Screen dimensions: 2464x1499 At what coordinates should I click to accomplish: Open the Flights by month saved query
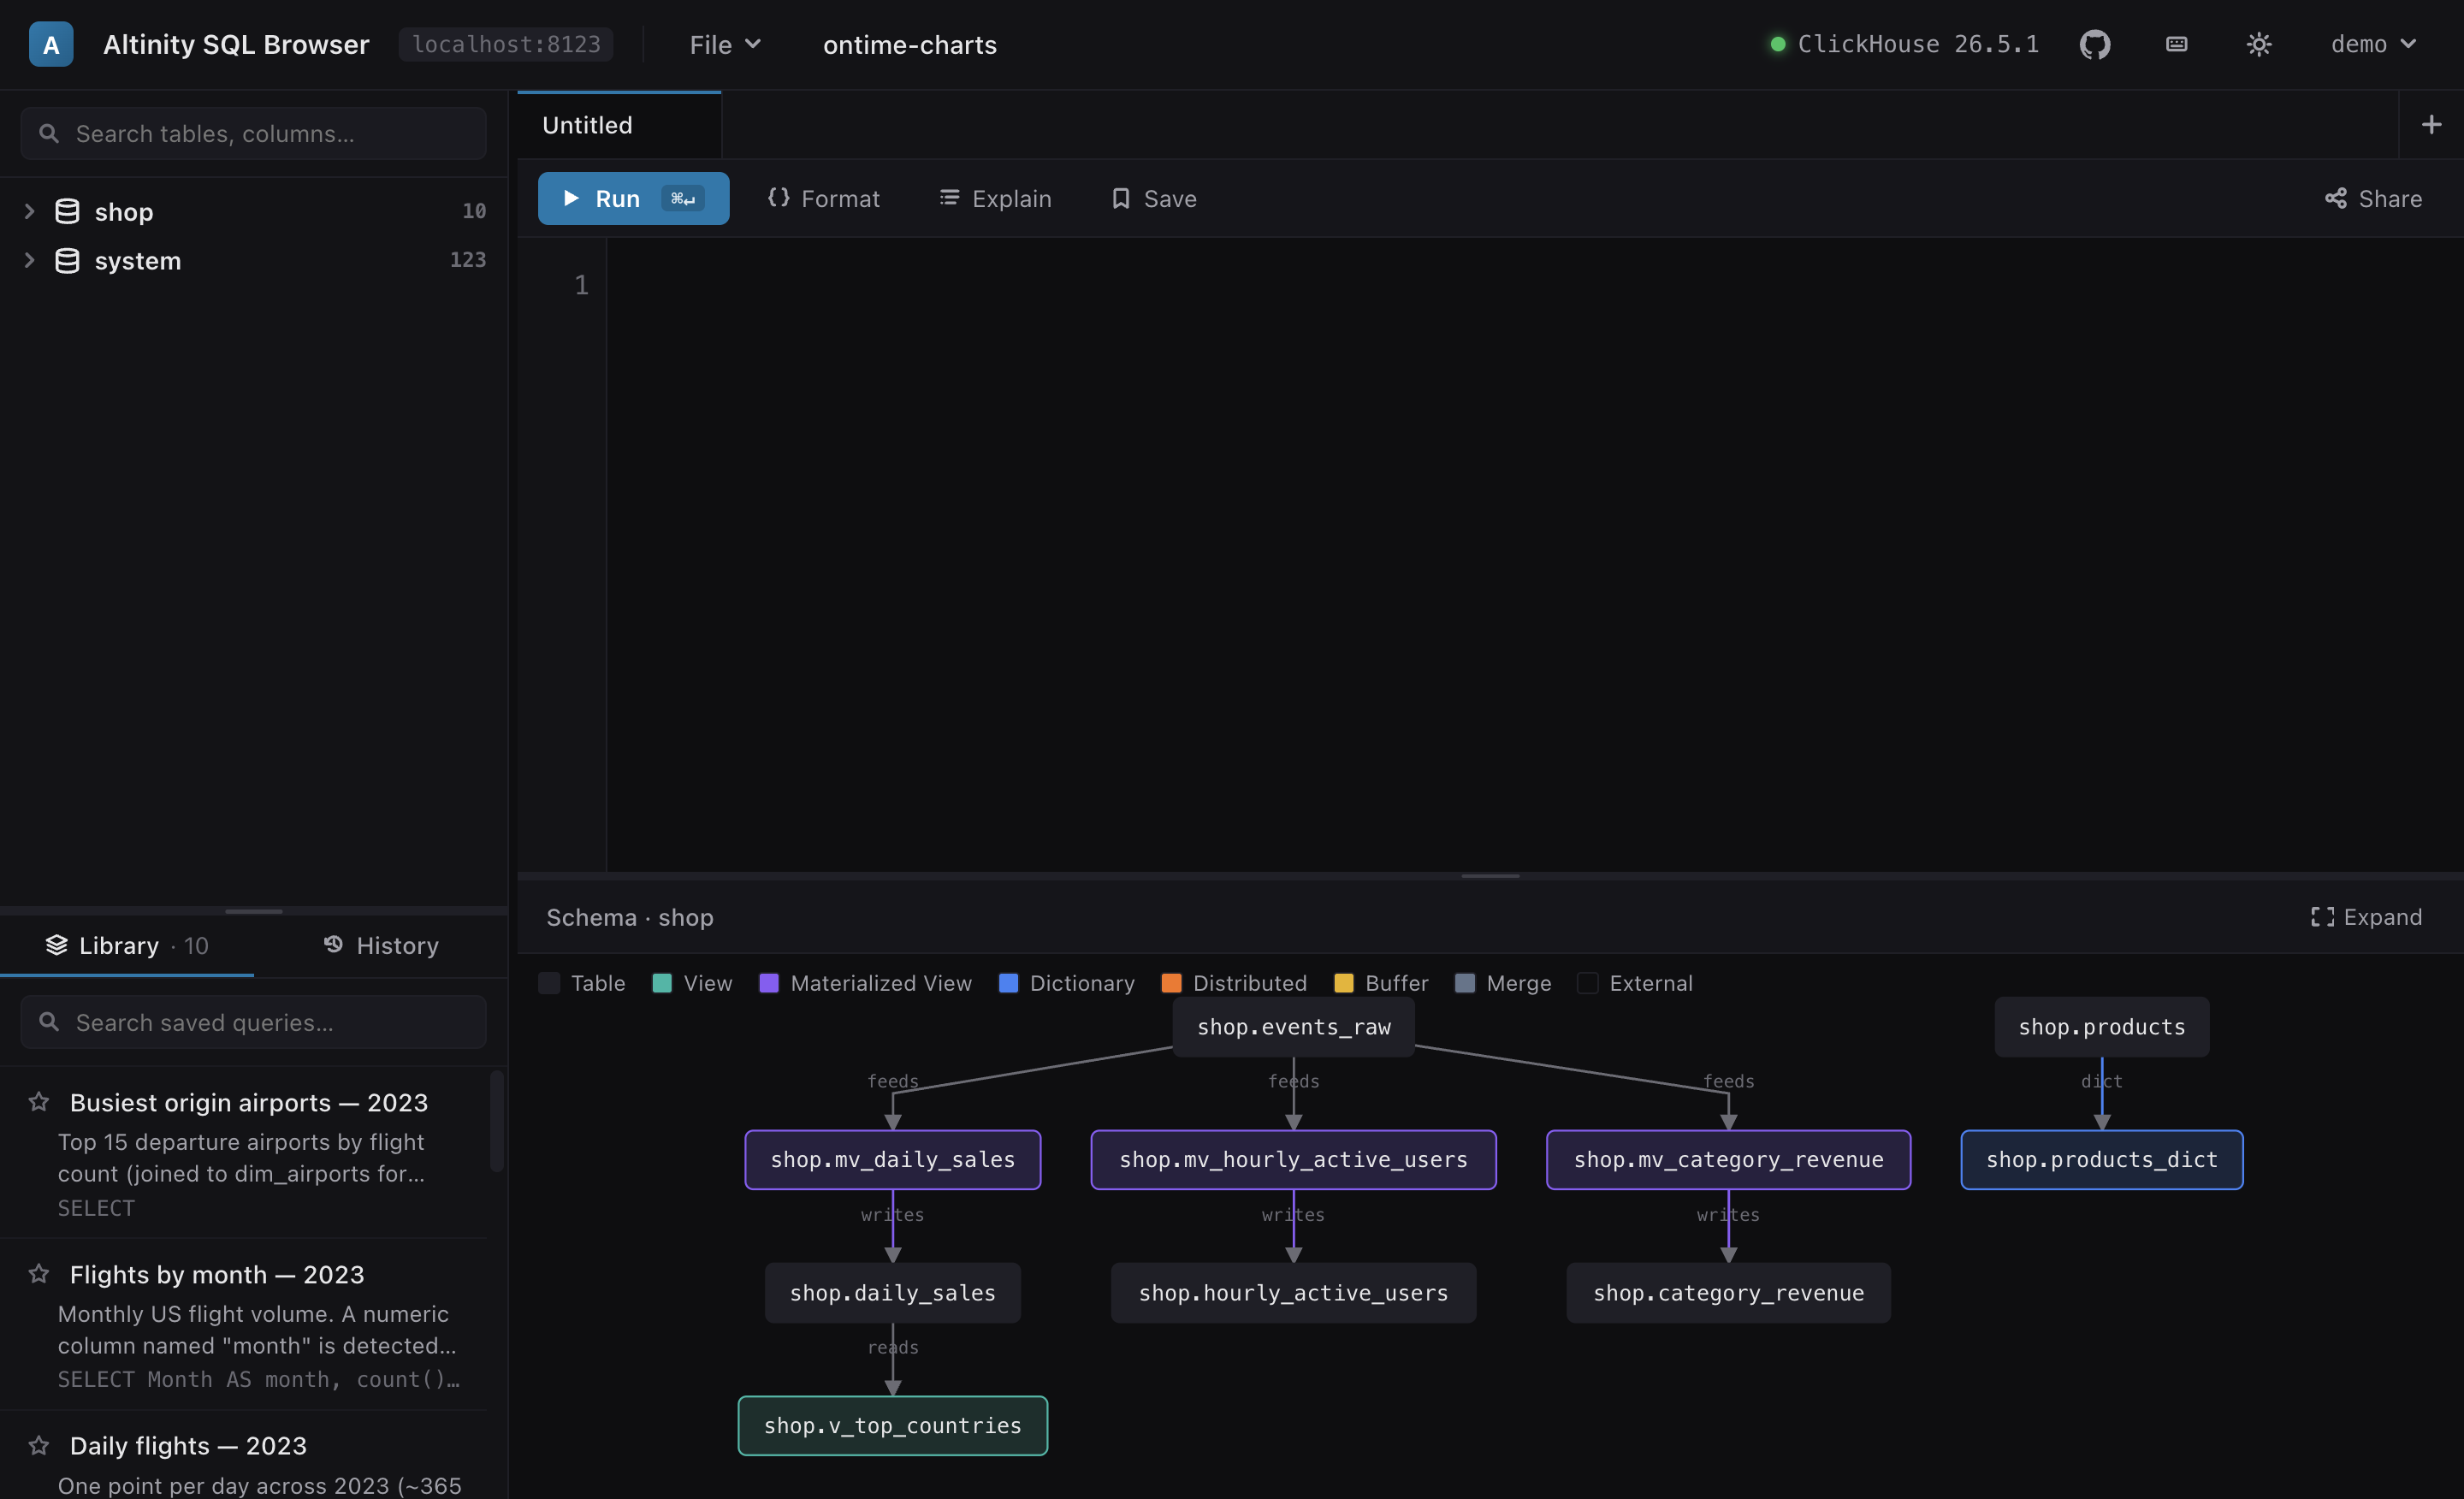244,1324
